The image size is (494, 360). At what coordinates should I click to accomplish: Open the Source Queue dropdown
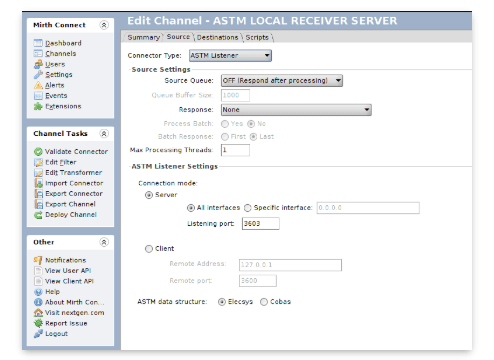[282, 81]
